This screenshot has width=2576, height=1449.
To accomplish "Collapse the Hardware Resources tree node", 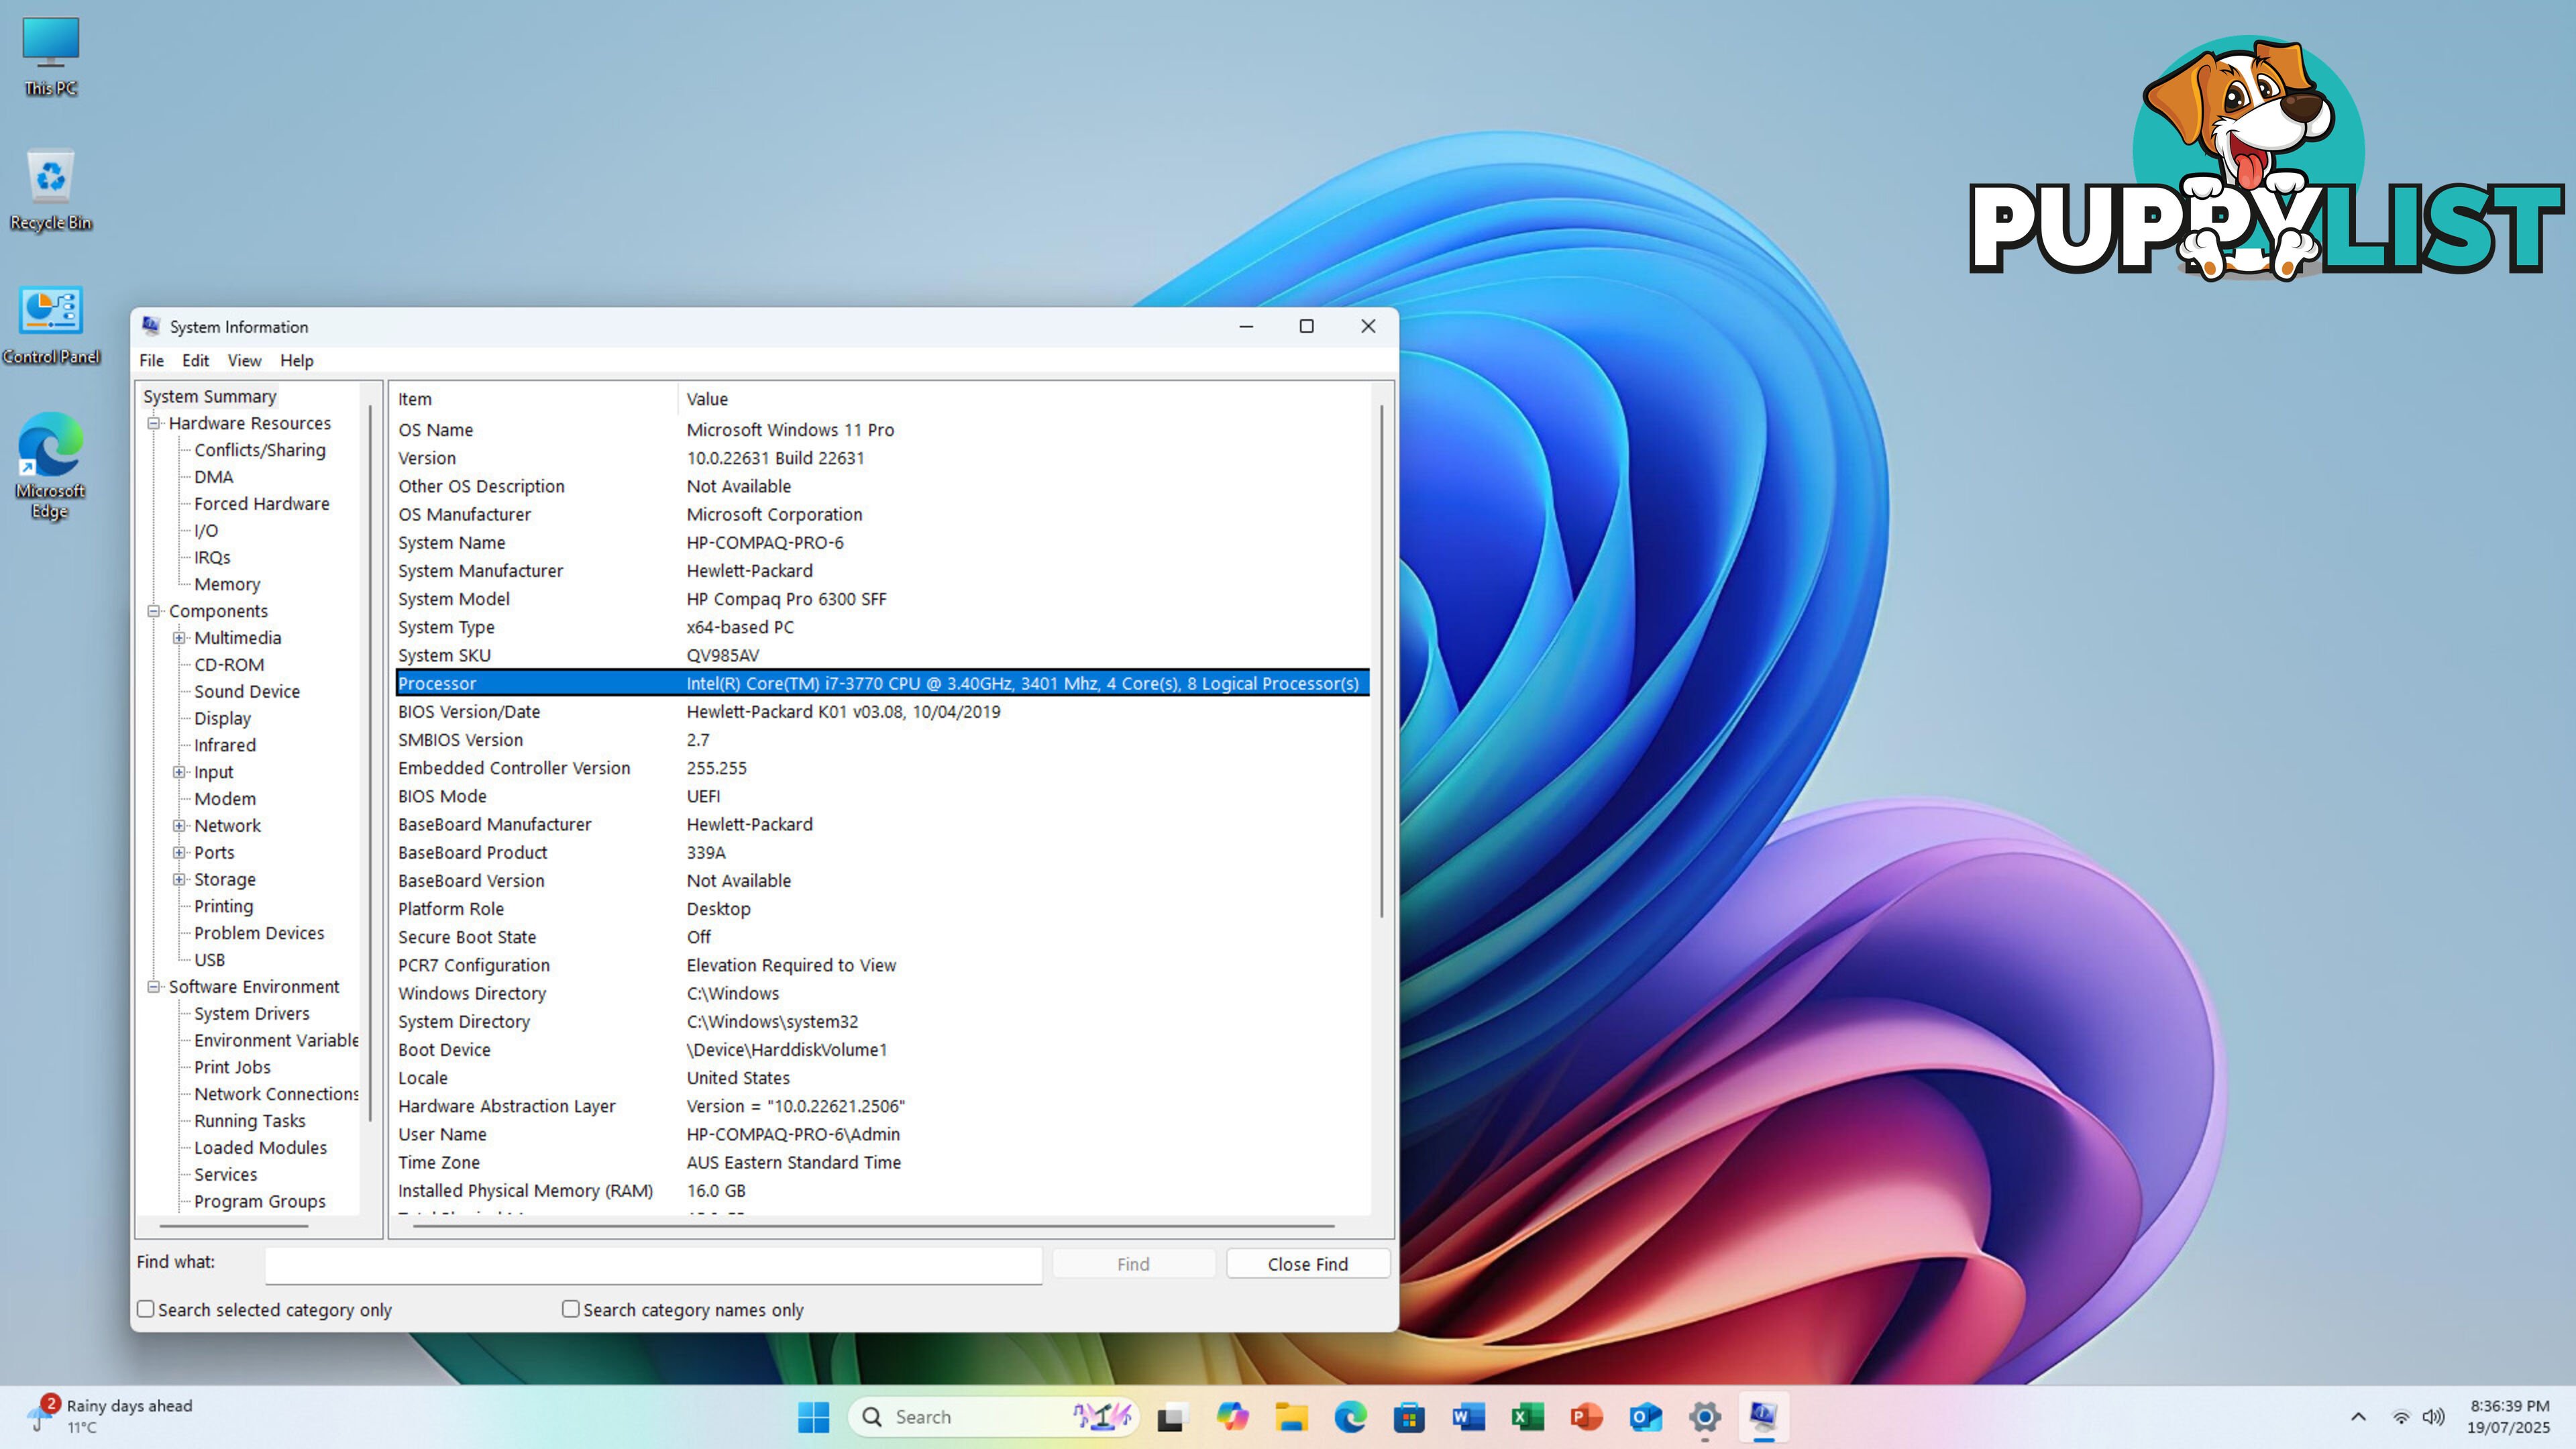I will [x=154, y=423].
